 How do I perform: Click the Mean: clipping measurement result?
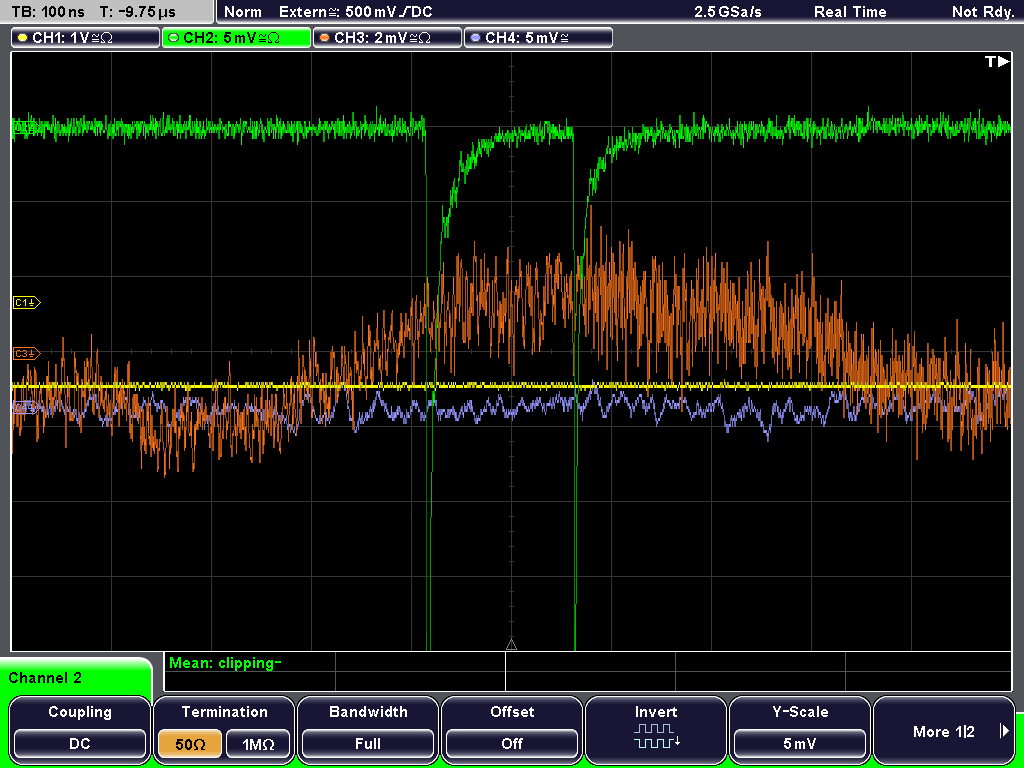pyautogui.click(x=225, y=663)
